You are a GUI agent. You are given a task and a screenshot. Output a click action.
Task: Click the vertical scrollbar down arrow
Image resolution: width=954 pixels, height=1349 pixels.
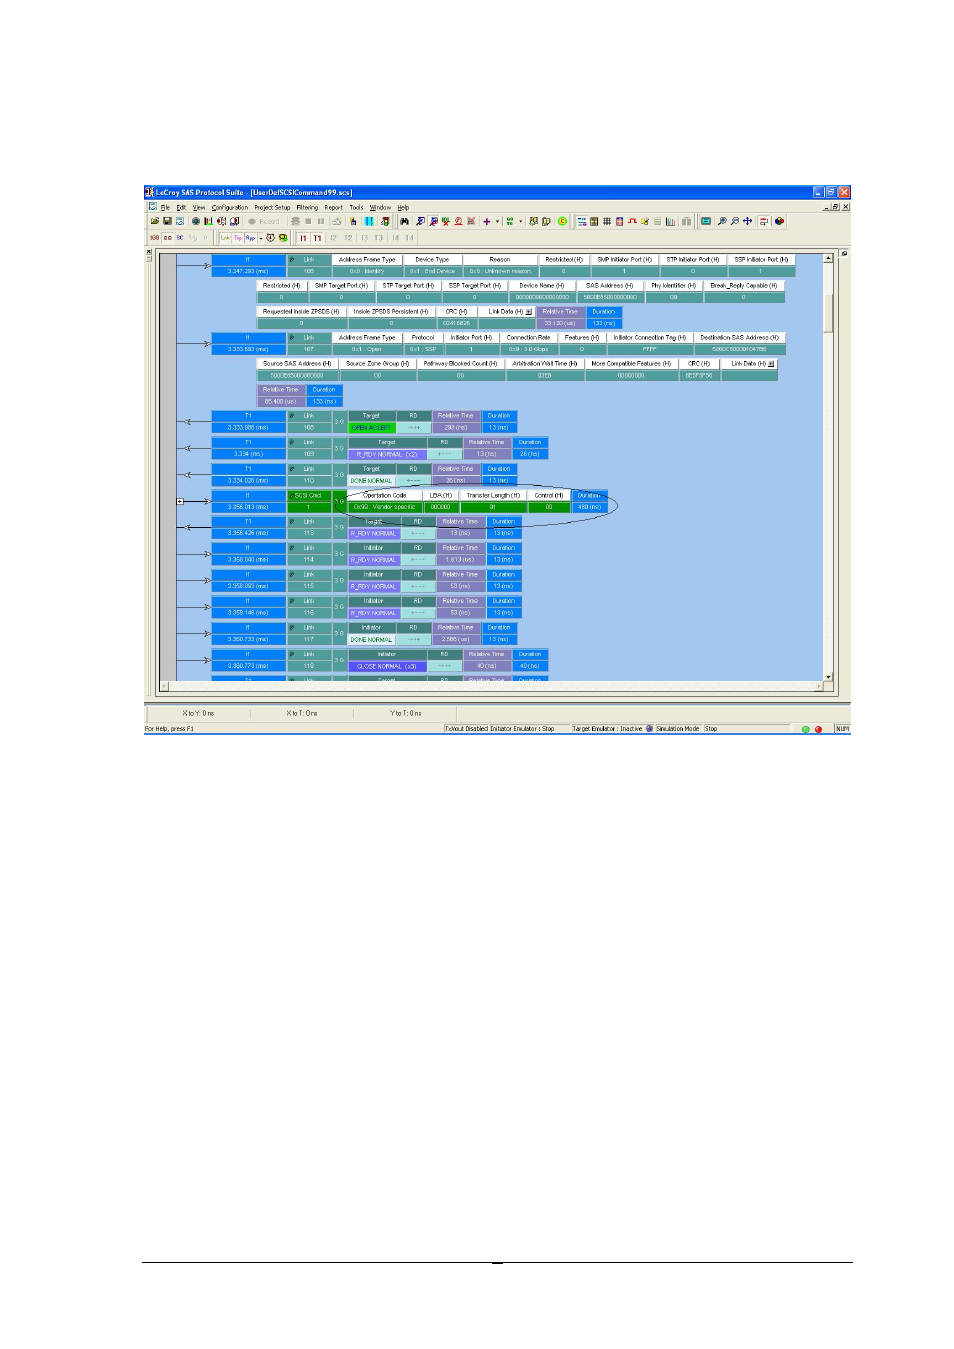click(x=828, y=677)
